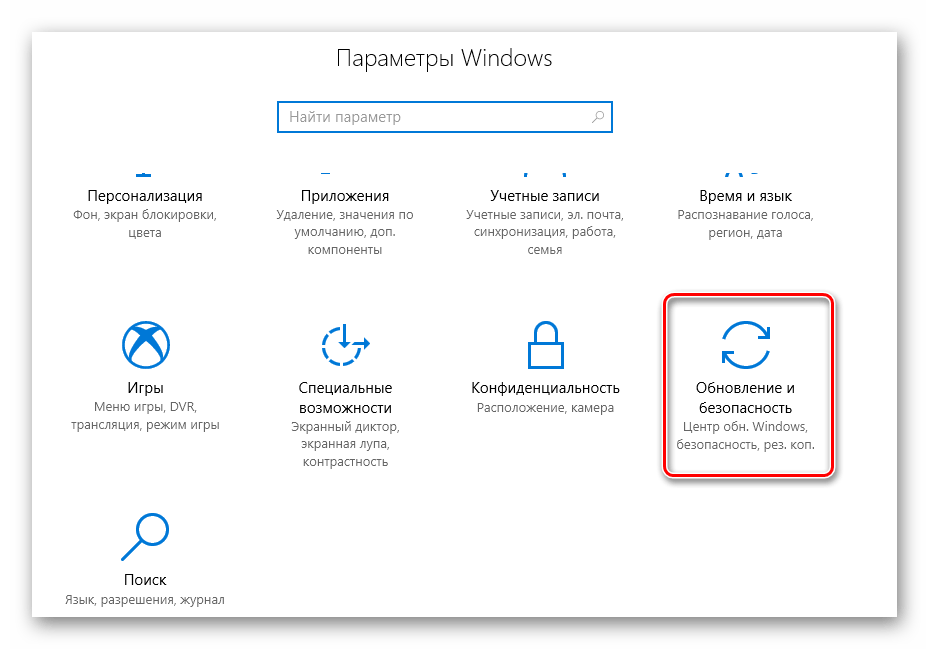Open the Персонализация settings label
The height and width of the screenshot is (649, 929).
(x=145, y=196)
